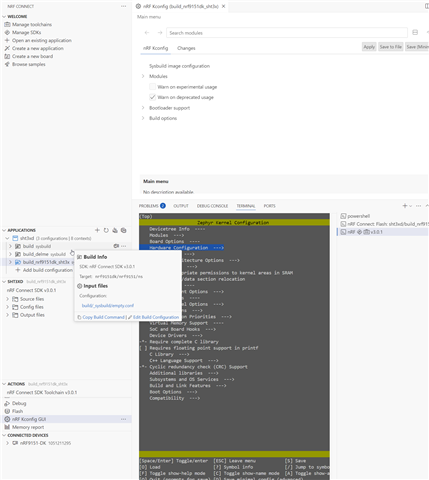Expand Build options section
The image size is (429, 480).
pyautogui.click(x=143, y=118)
